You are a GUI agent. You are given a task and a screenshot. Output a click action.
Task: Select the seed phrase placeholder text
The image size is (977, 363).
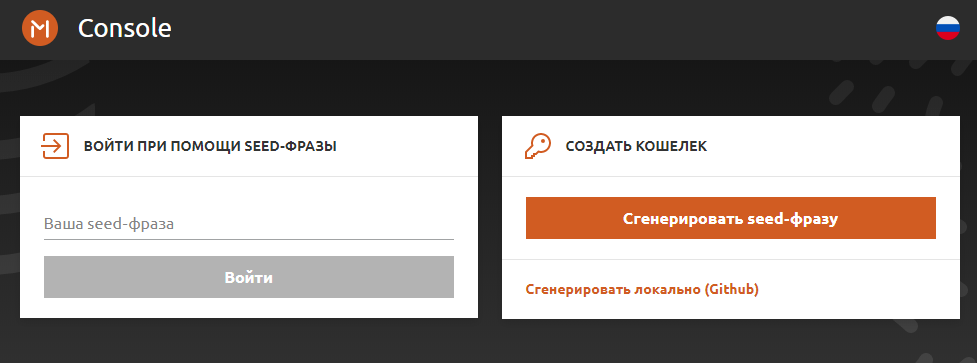[108, 224]
